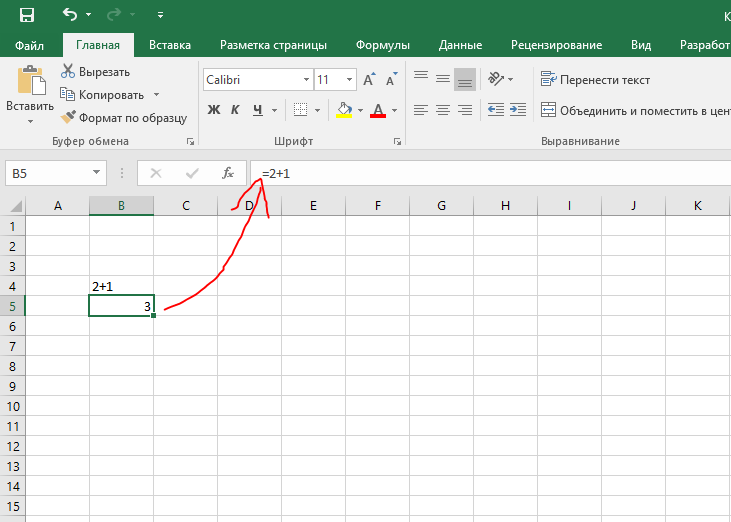Open the Шрифт group dialog launcher
Screen dimensions: 731x522
(397, 141)
